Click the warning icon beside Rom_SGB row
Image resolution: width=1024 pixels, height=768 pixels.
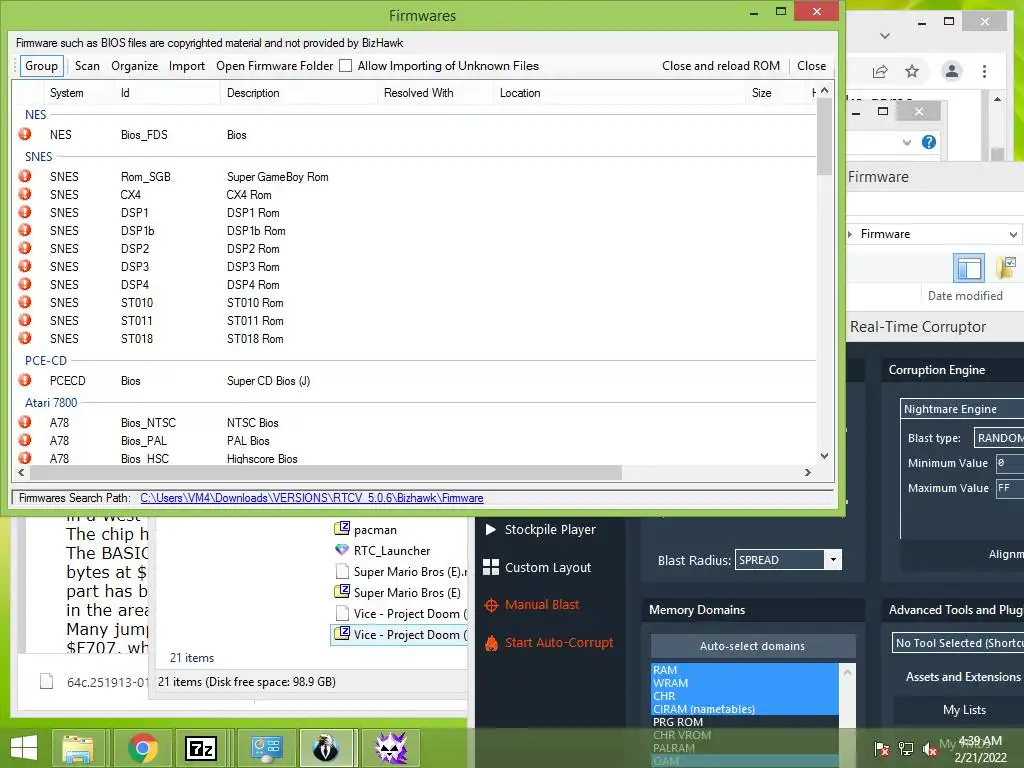tap(25, 176)
